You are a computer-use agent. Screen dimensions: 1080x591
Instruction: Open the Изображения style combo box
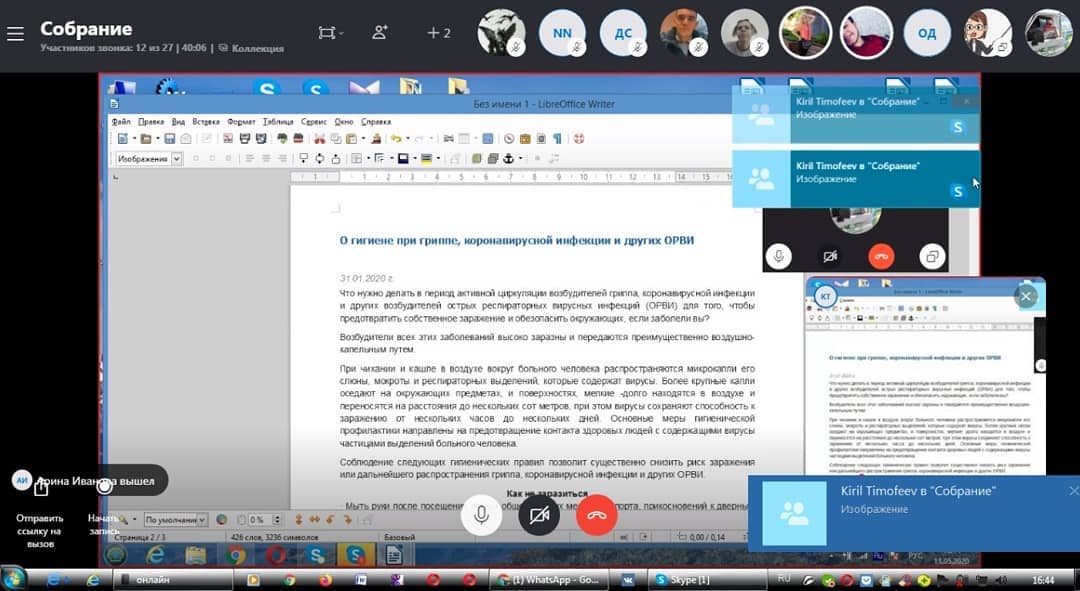(149, 158)
